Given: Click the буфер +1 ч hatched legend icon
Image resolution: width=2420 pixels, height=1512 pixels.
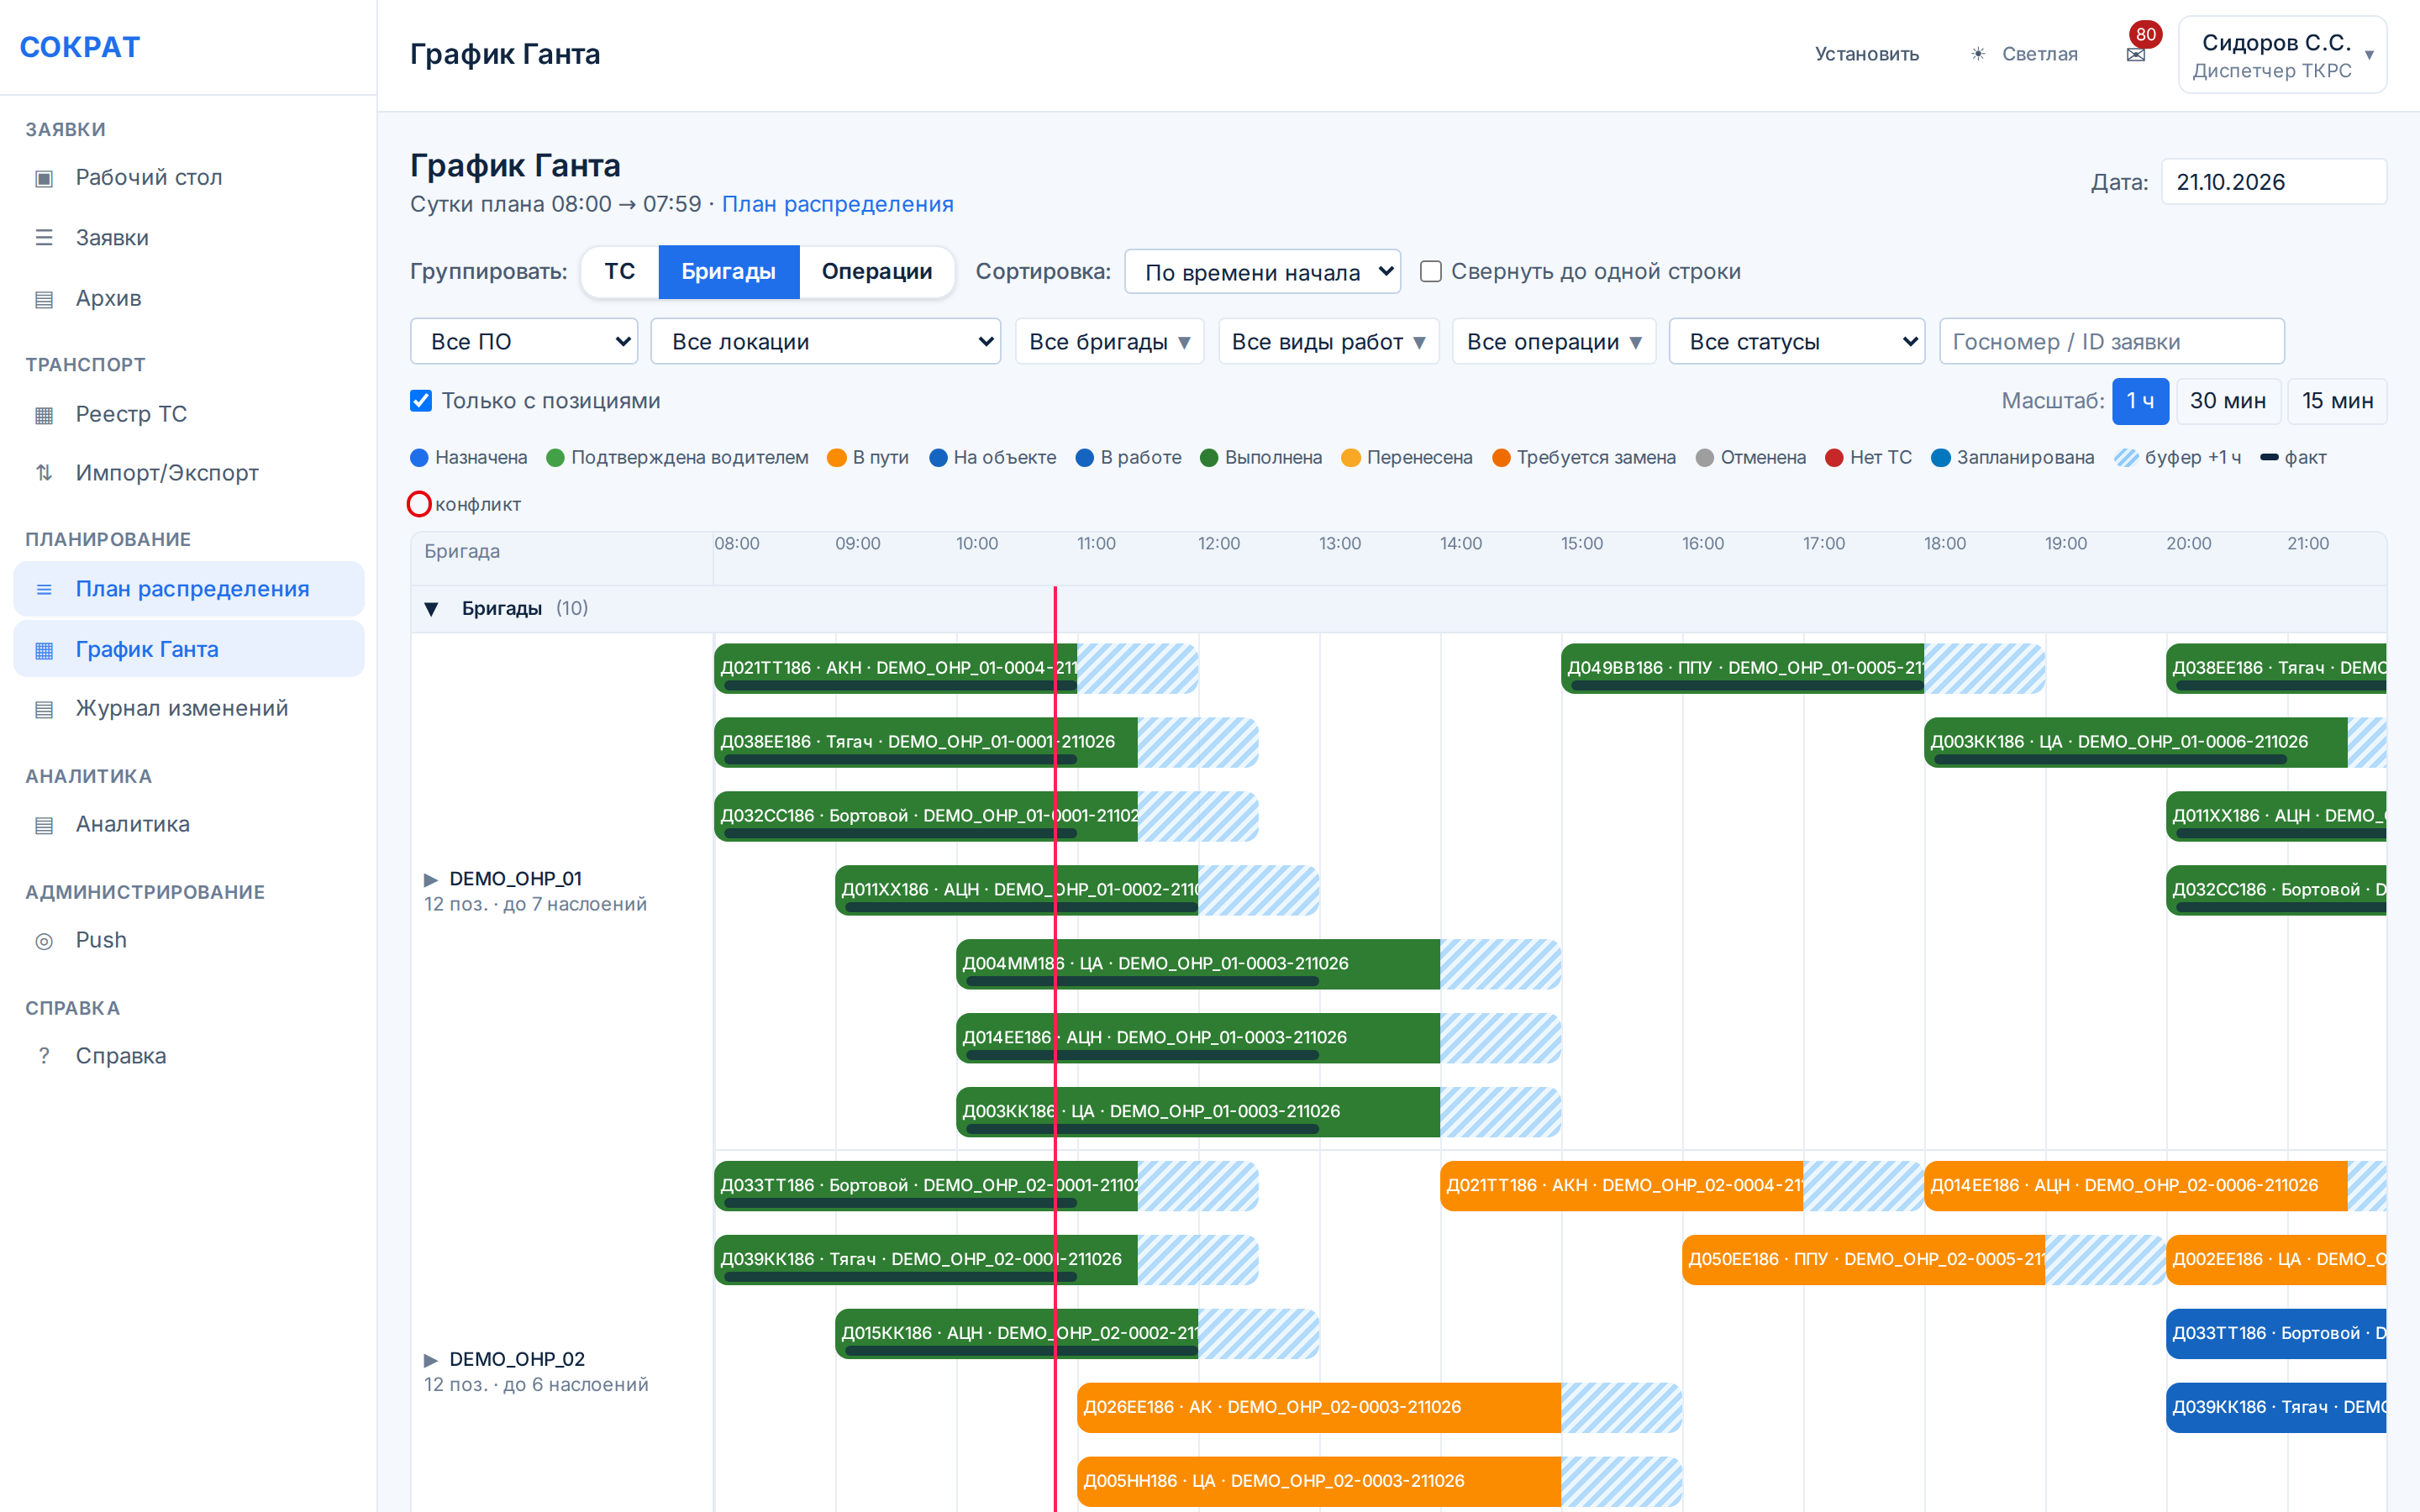Looking at the screenshot, I should coord(2126,457).
